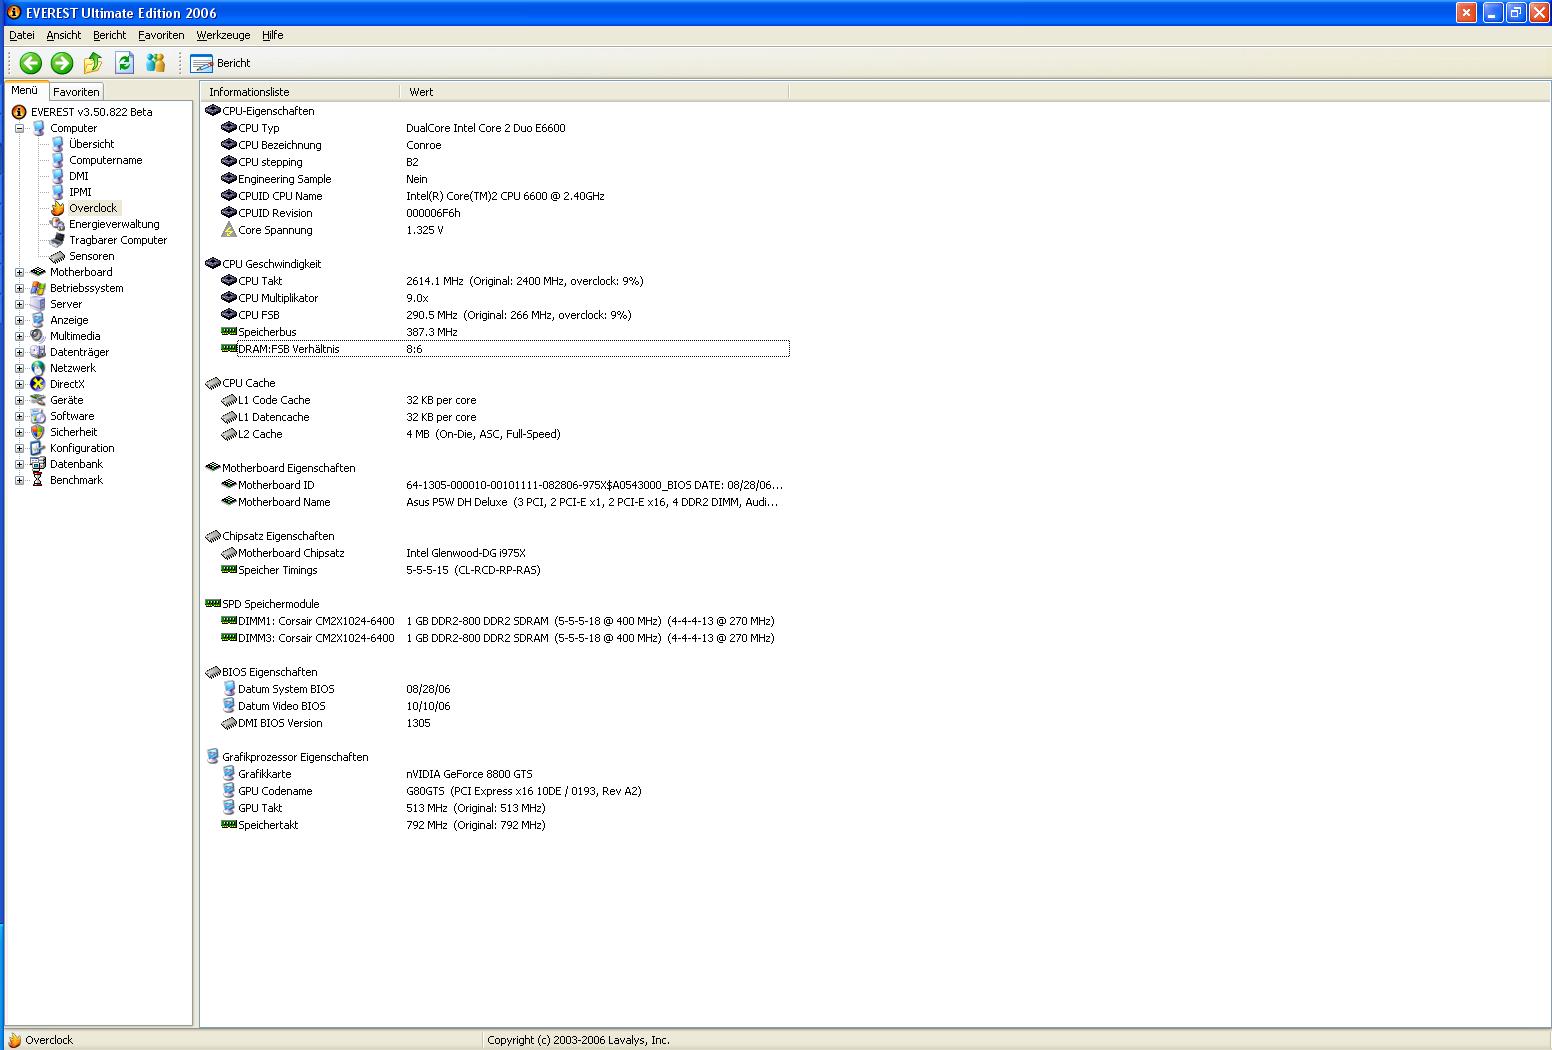Viewport: 1552px width, 1050px height.
Task: Click the Speichertakt memory icon
Action: click(x=229, y=825)
